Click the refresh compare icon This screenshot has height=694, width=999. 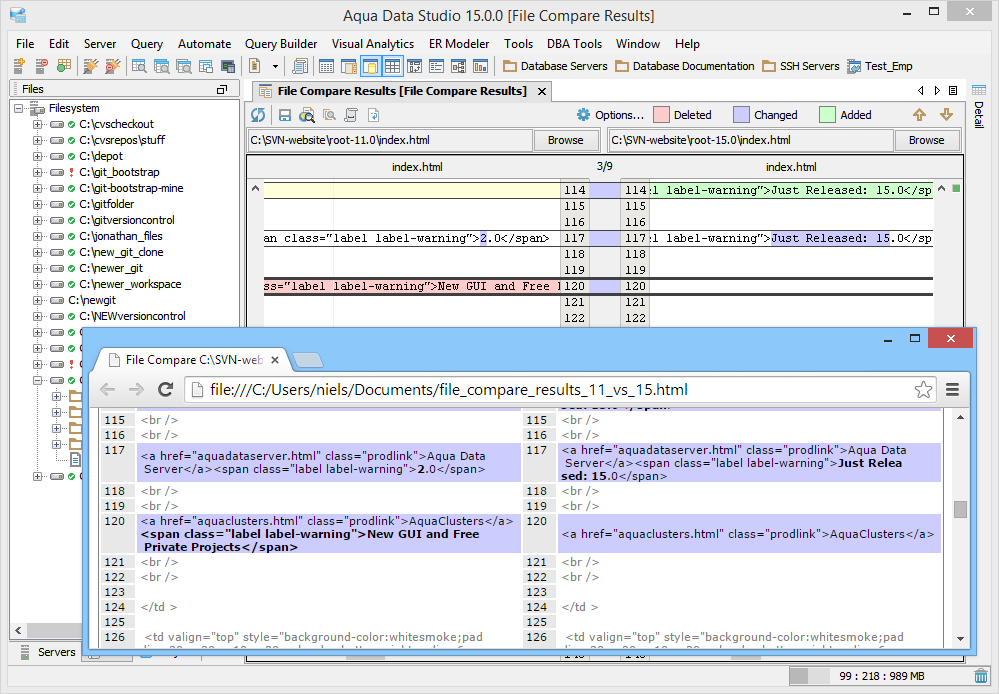point(258,115)
